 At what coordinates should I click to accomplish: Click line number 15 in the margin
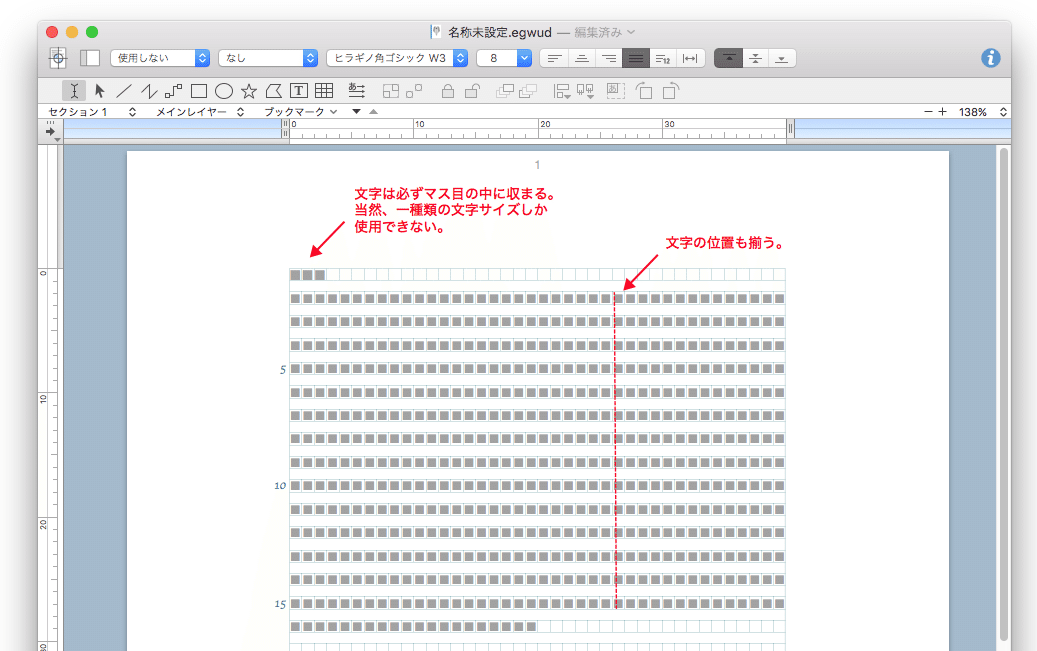[x=280, y=604]
